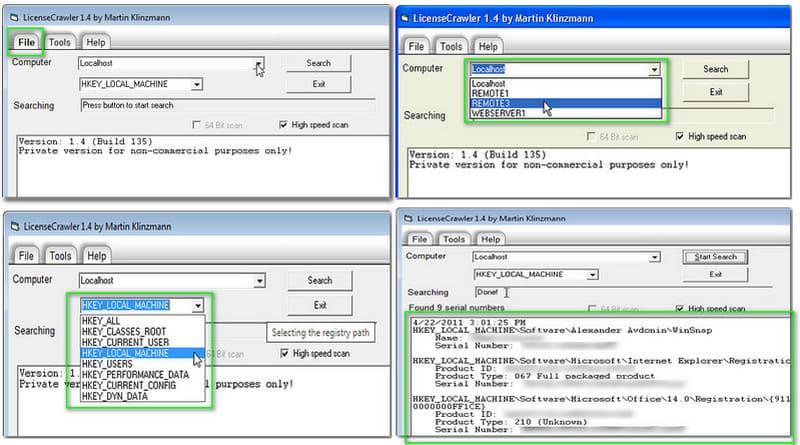Open Tools tab in top-right window

[x=451, y=46]
